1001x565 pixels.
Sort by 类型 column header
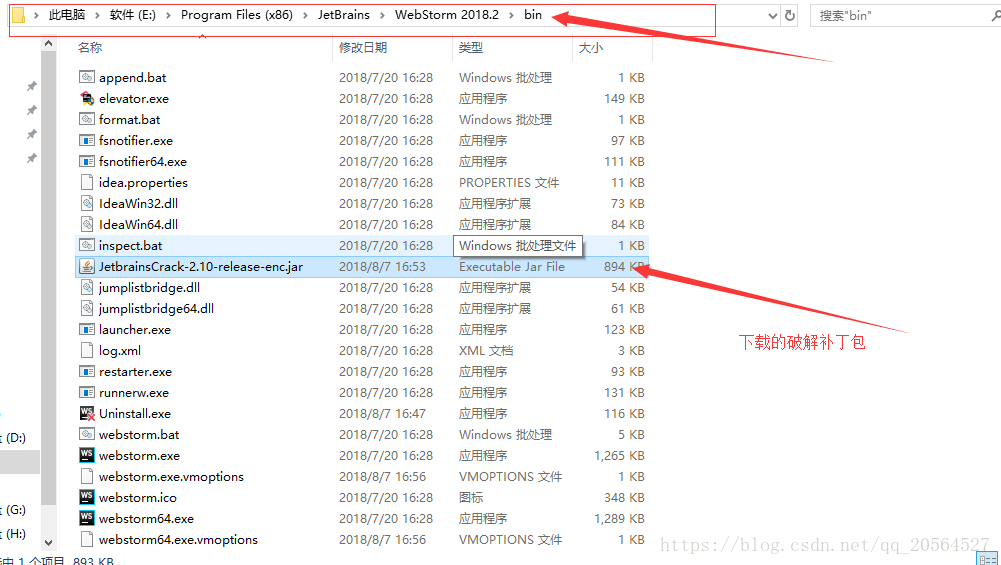tap(470, 47)
